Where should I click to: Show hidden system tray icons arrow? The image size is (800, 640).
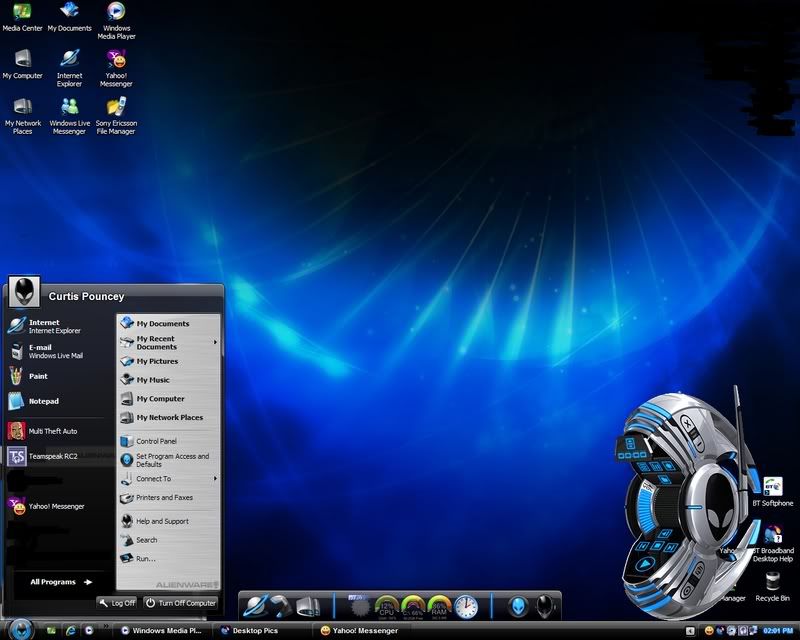[x=690, y=631]
